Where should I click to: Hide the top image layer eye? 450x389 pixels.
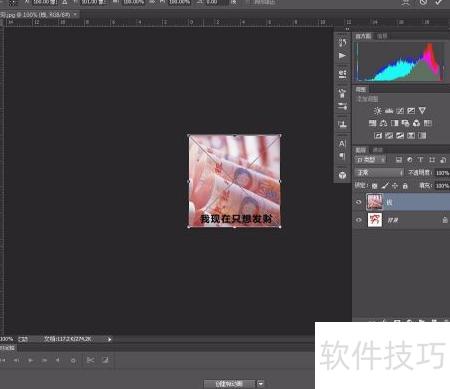click(359, 202)
